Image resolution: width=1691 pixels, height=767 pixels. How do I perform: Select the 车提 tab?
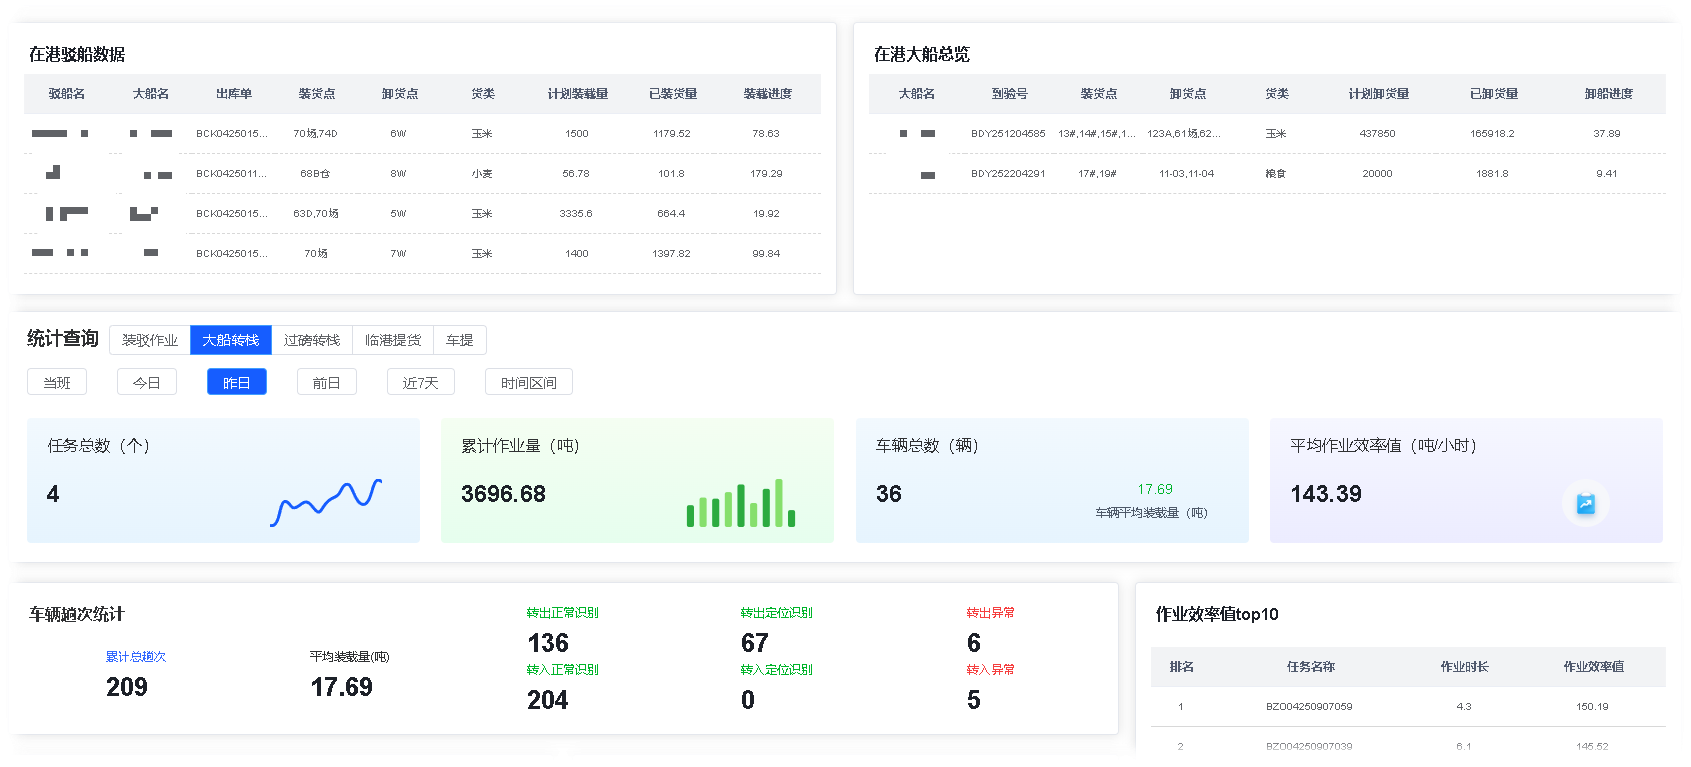(x=460, y=340)
